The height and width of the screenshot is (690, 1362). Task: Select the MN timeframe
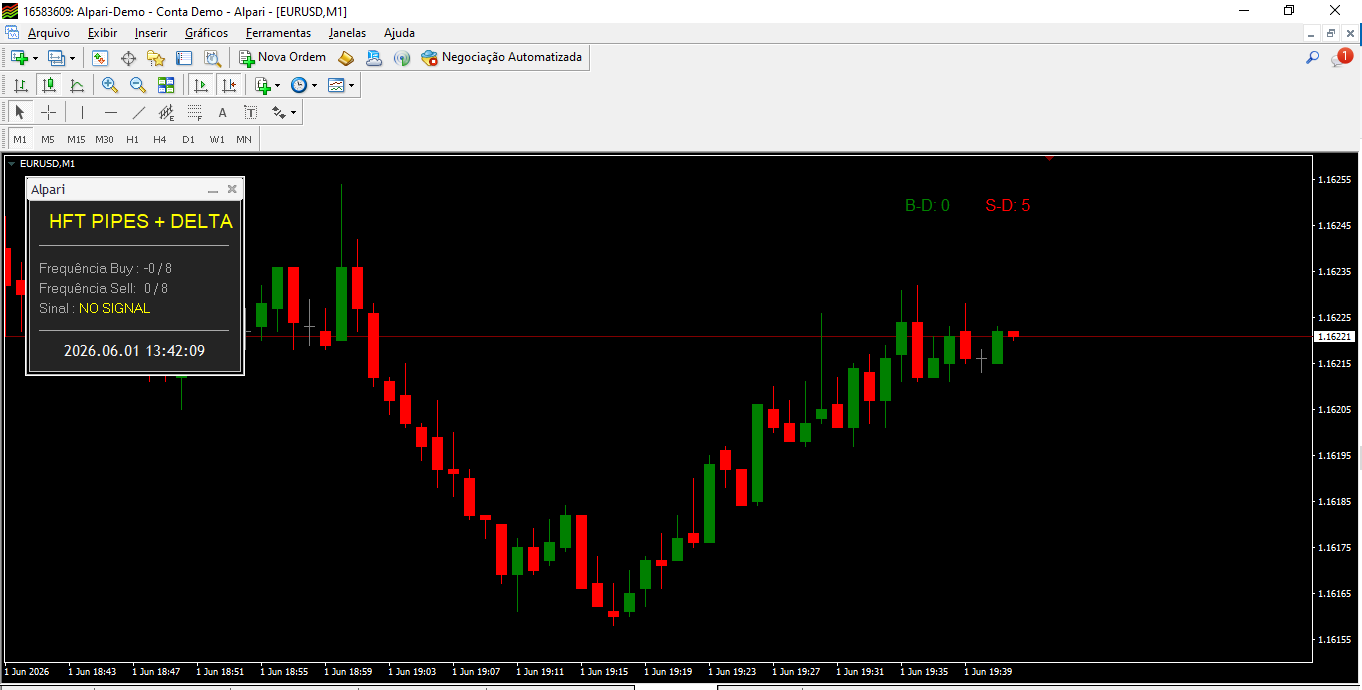click(x=244, y=139)
